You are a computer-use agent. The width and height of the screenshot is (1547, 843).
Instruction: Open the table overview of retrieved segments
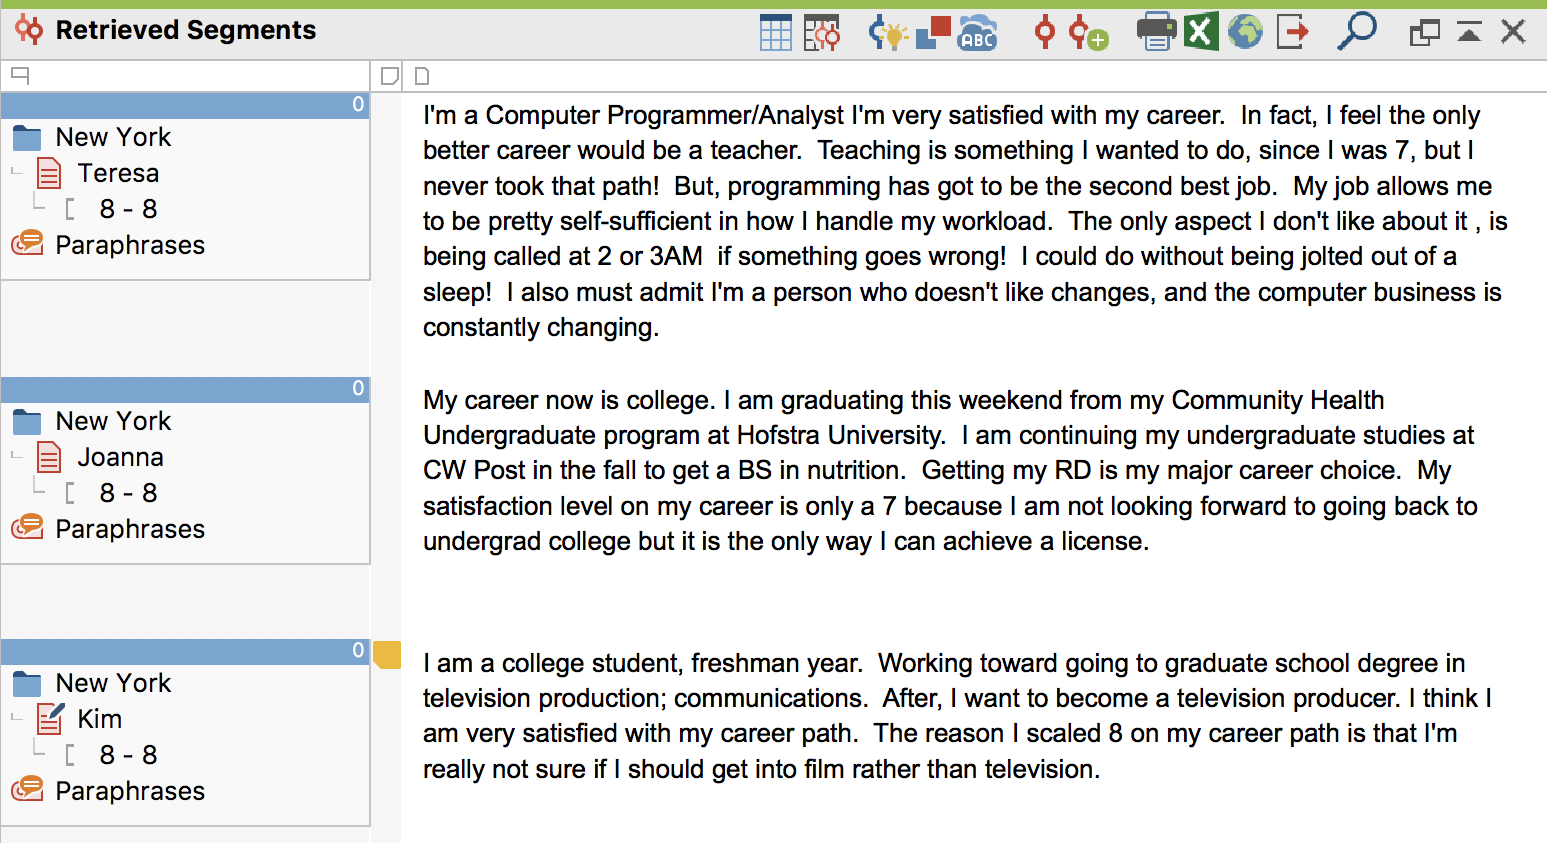775,32
